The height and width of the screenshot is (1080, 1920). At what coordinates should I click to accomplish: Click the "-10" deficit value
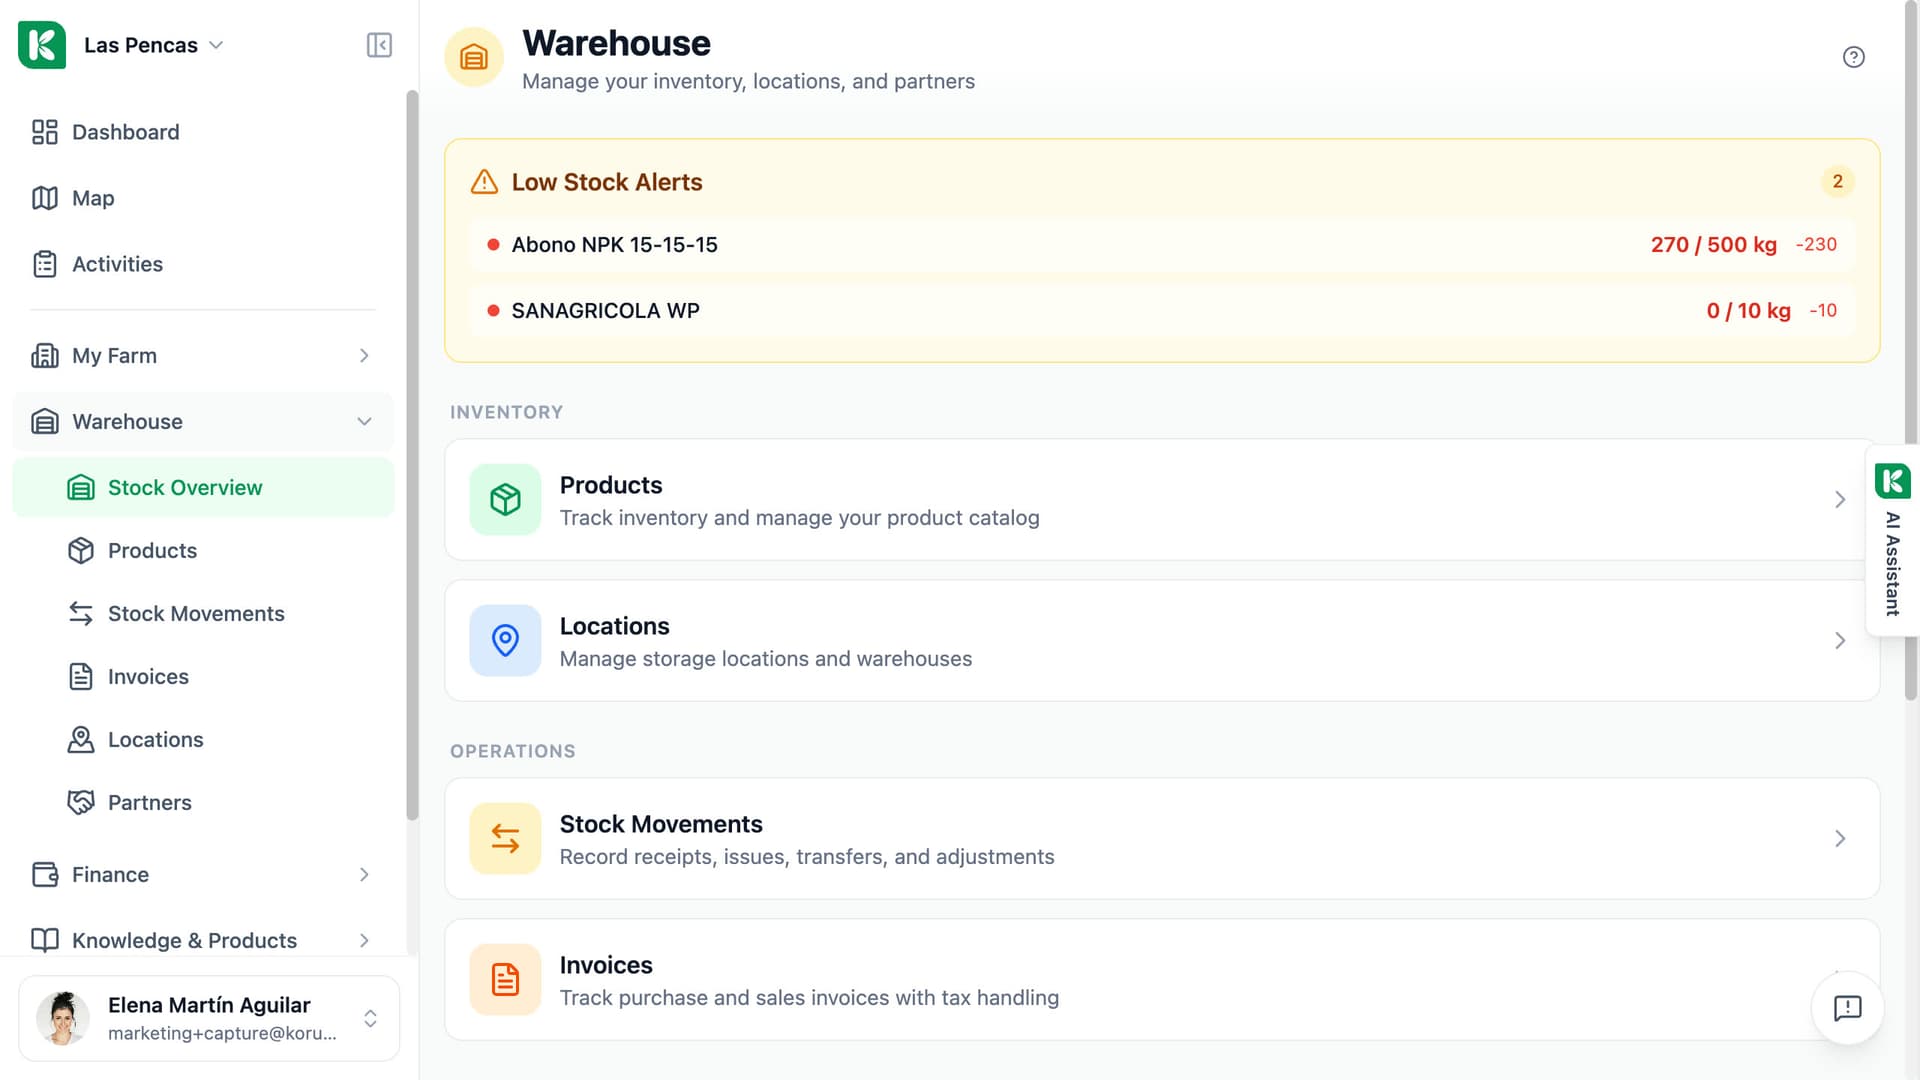pos(1823,311)
